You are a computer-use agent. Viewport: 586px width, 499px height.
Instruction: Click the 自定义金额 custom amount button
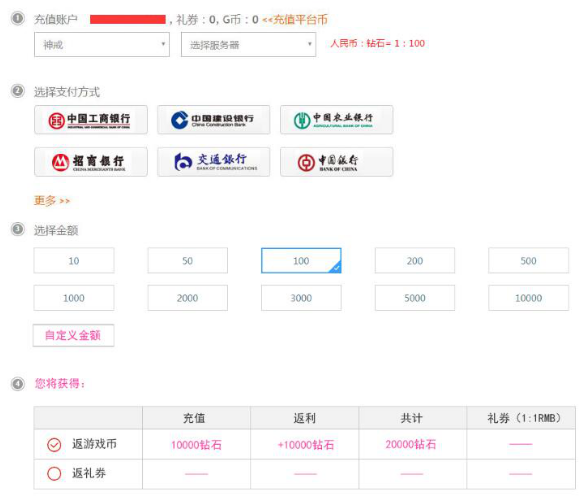click(x=73, y=335)
